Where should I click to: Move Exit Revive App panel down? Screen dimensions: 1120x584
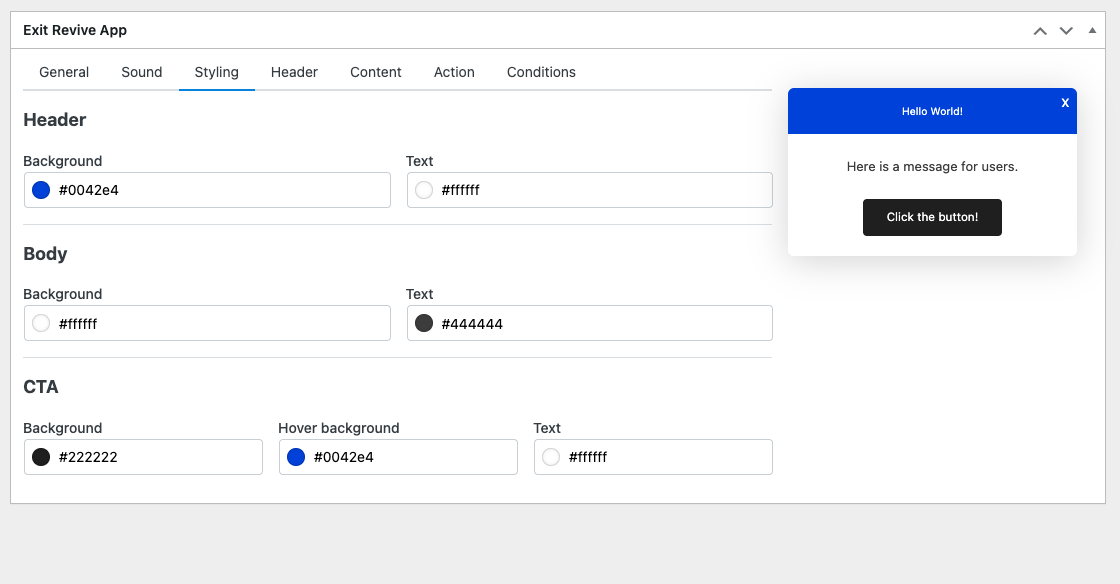[1066, 31]
